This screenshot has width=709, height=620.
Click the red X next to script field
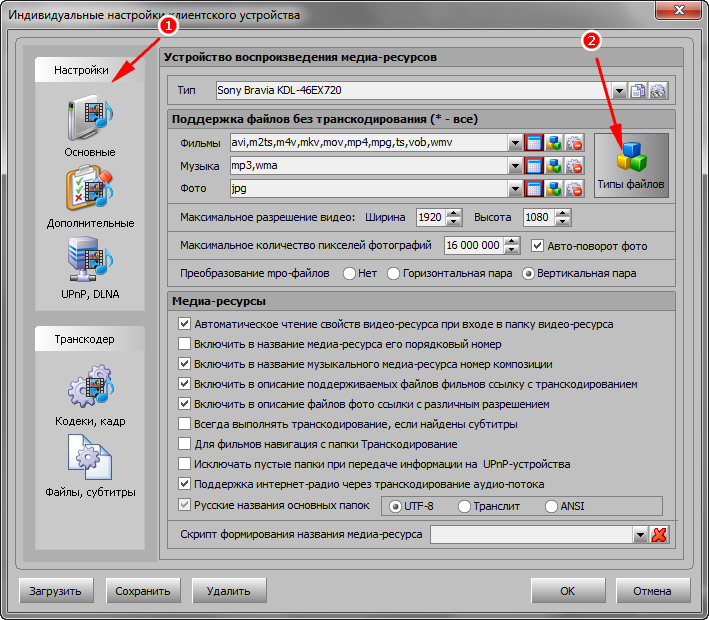tap(659, 535)
